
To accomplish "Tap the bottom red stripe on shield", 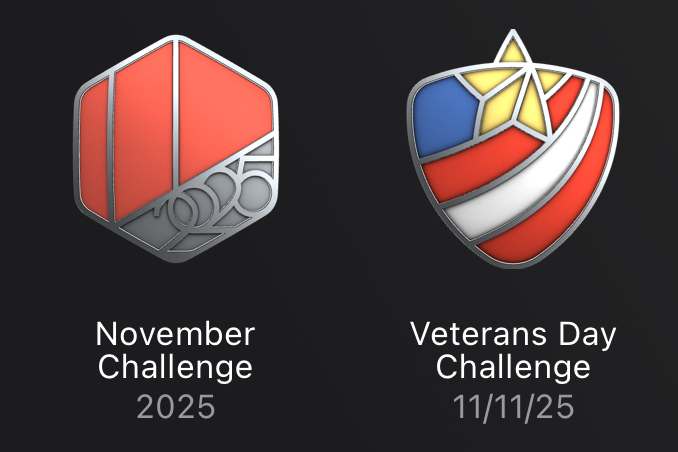I will pos(562,208).
